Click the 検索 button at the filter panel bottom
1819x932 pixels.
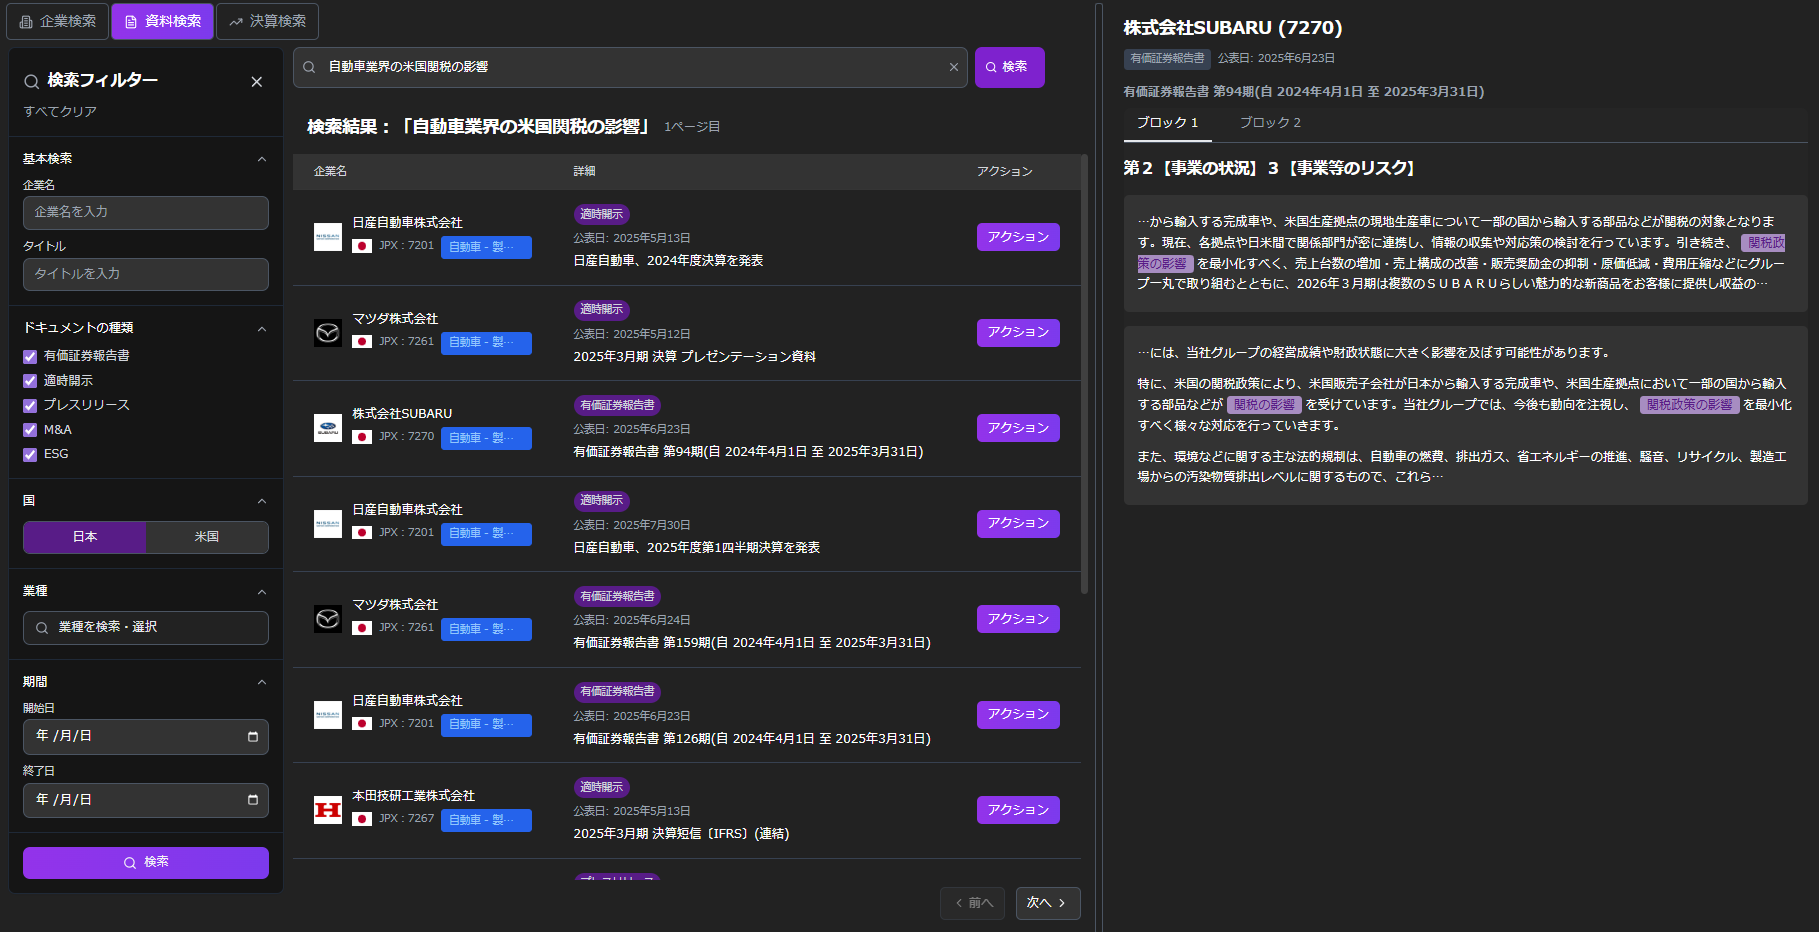pyautogui.click(x=146, y=863)
